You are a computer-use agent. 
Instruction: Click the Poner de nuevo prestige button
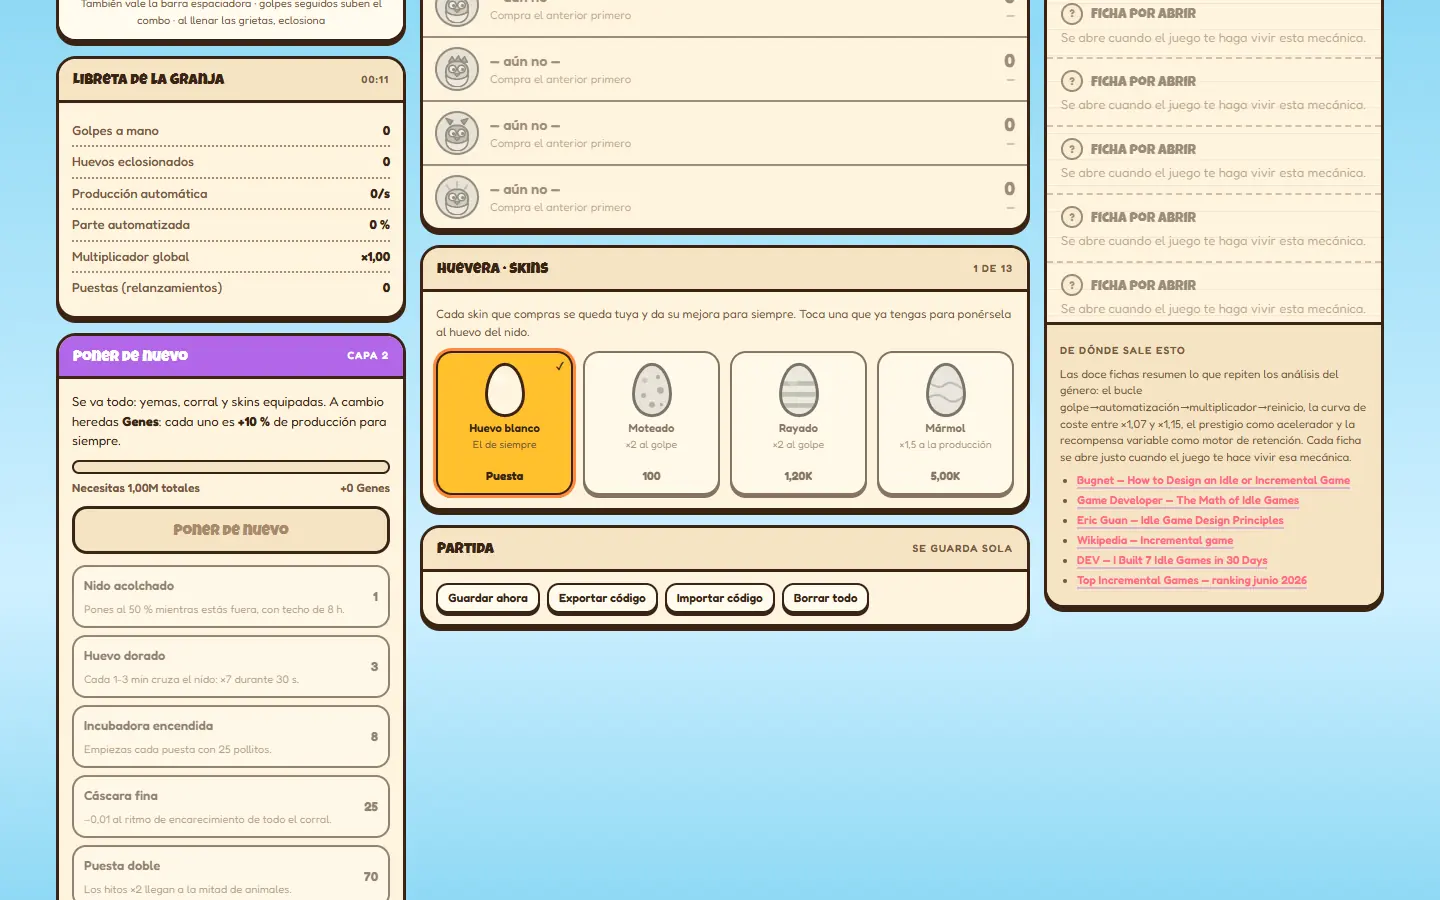(x=231, y=530)
